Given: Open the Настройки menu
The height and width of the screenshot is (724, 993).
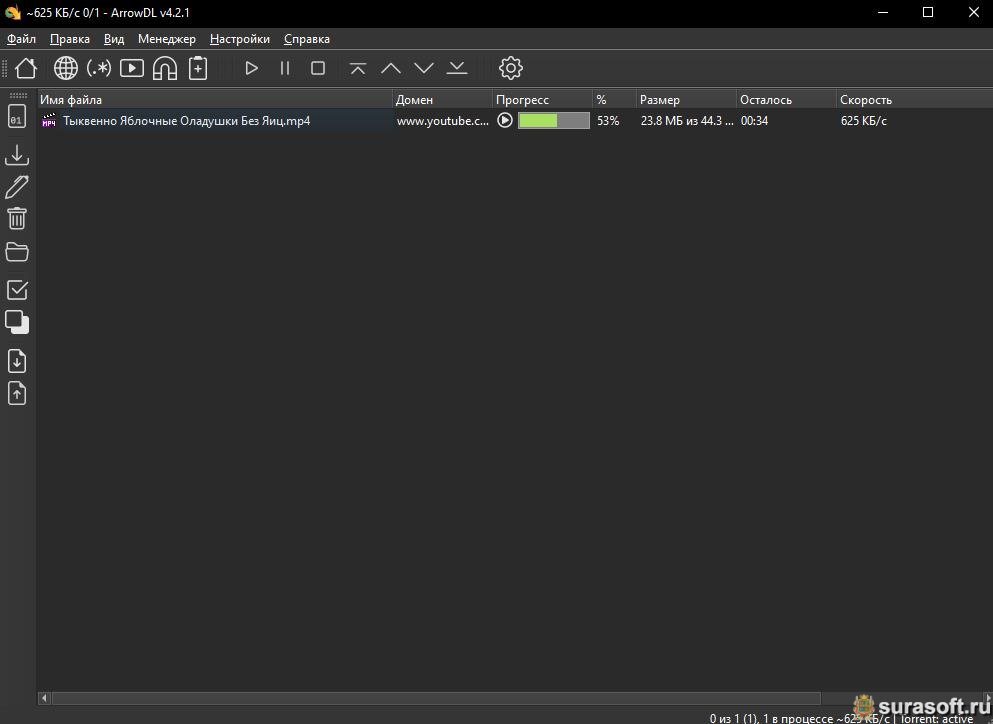Looking at the screenshot, I should point(240,39).
